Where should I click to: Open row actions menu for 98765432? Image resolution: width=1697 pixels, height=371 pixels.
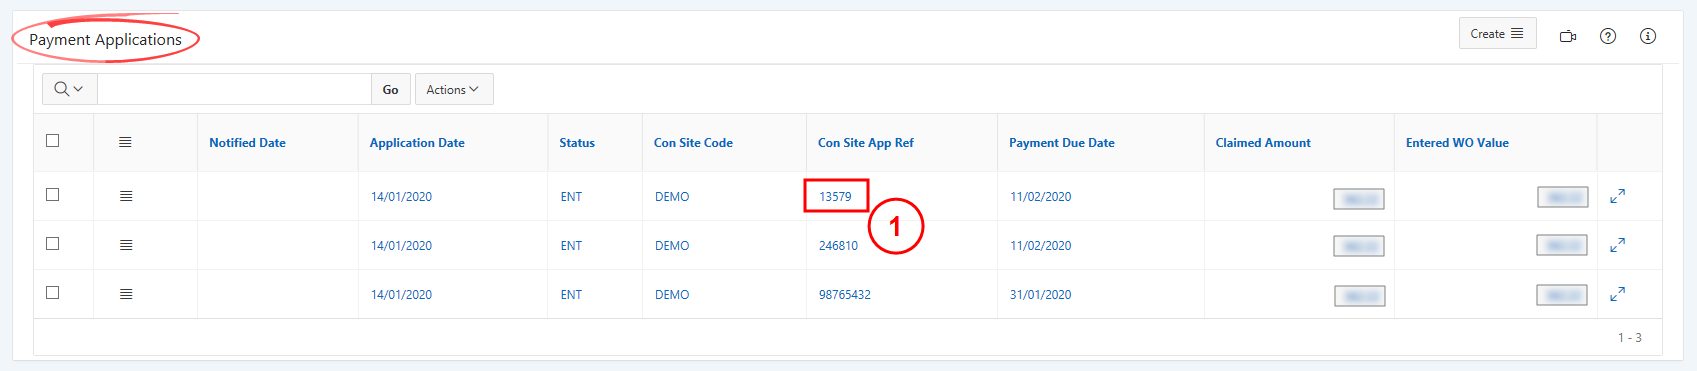coord(126,294)
